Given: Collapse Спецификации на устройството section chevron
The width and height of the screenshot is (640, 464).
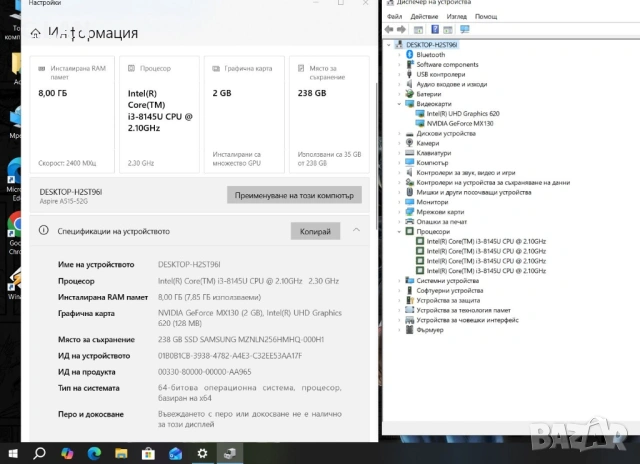Looking at the screenshot, I should point(356,230).
